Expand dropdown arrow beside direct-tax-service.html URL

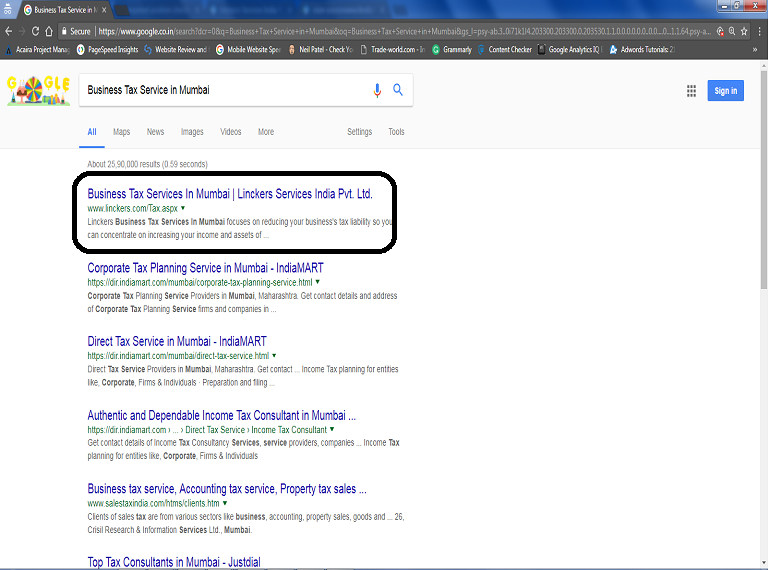point(274,356)
